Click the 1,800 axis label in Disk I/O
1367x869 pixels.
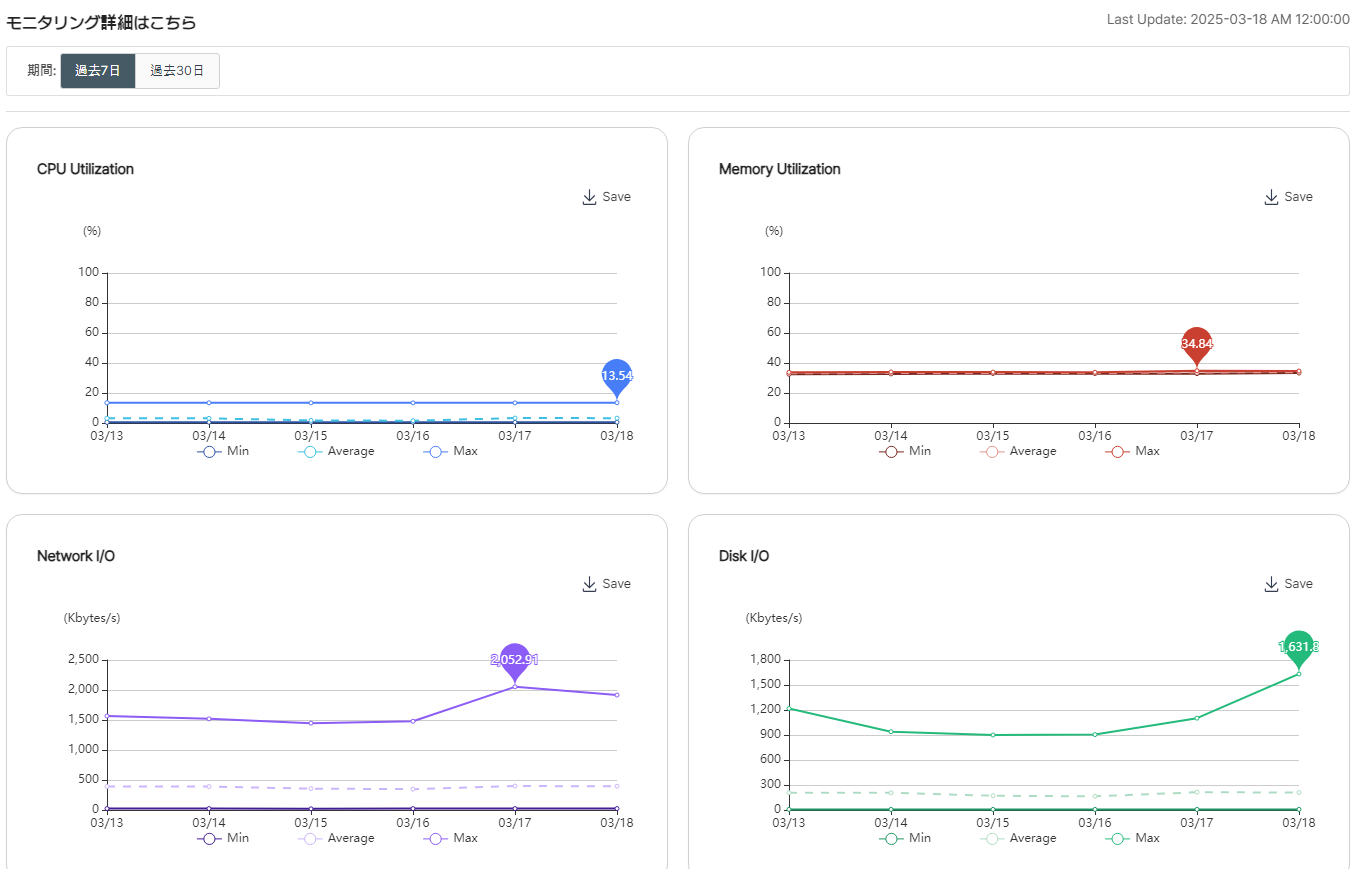coord(764,660)
